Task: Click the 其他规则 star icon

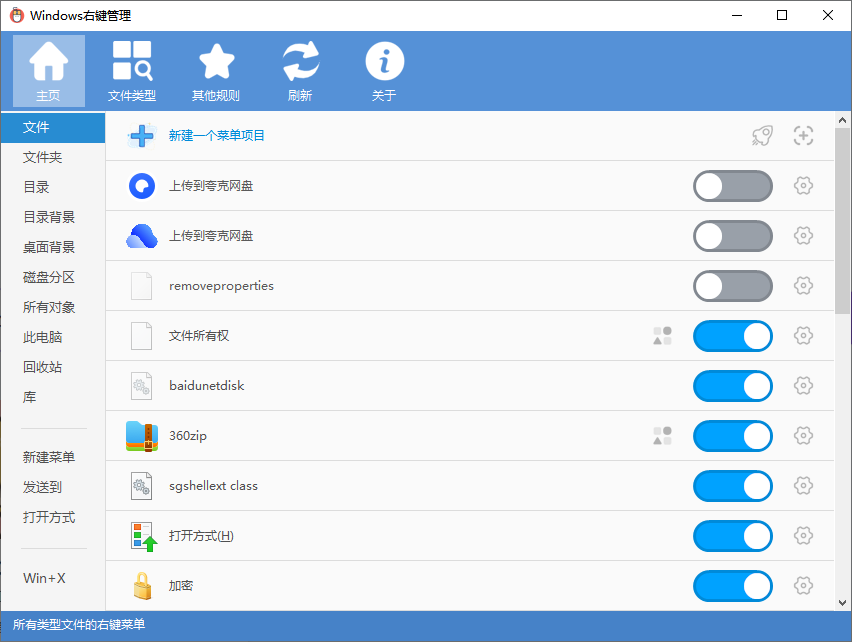Action: click(x=216, y=62)
